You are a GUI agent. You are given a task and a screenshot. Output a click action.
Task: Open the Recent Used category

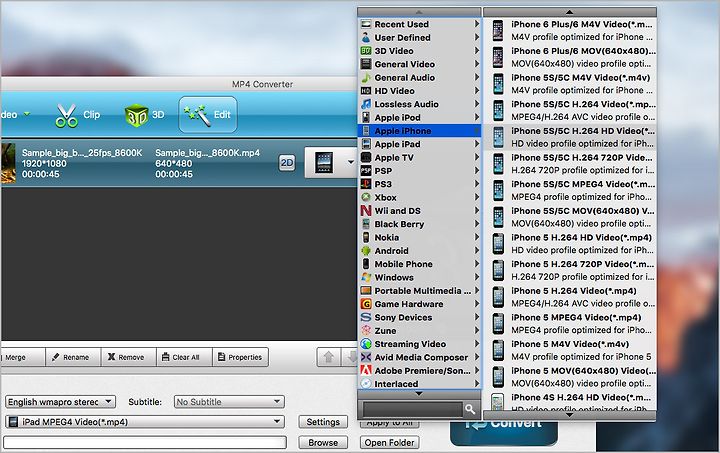point(419,24)
